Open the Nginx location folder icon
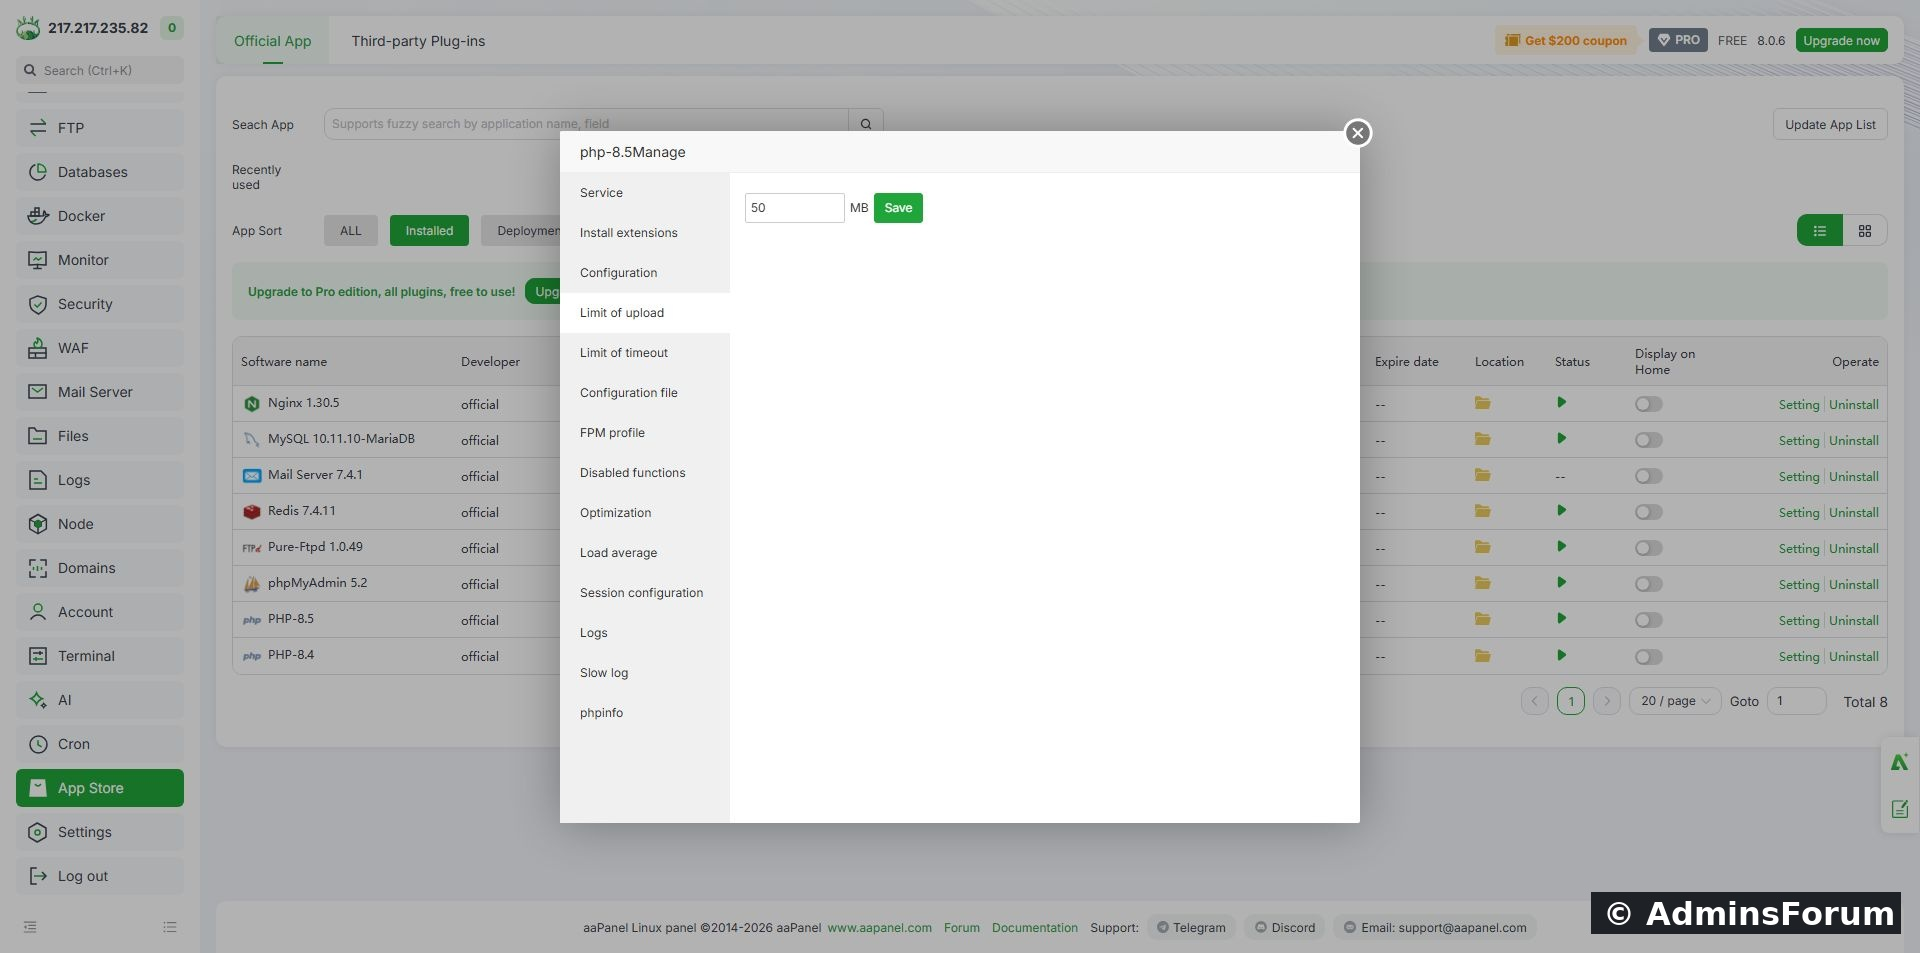1920x953 pixels. tap(1483, 403)
